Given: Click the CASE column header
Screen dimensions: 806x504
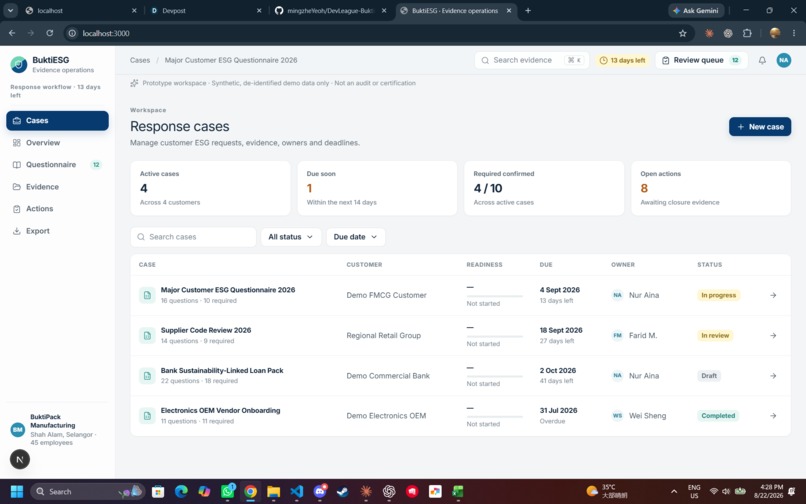Looking at the screenshot, I should 147,265.
